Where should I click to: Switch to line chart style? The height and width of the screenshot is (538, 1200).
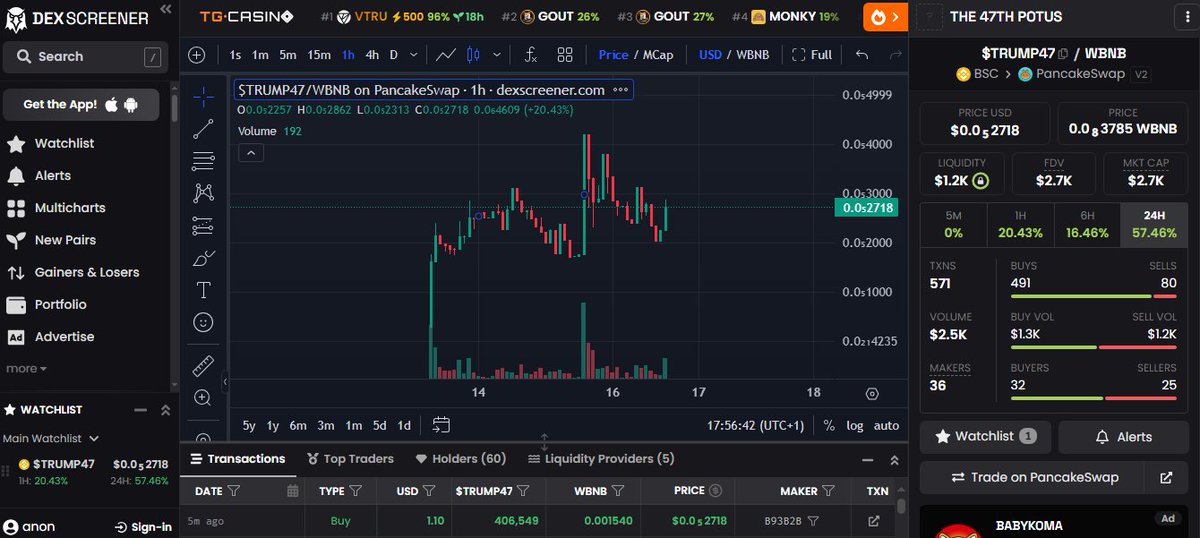coord(447,55)
